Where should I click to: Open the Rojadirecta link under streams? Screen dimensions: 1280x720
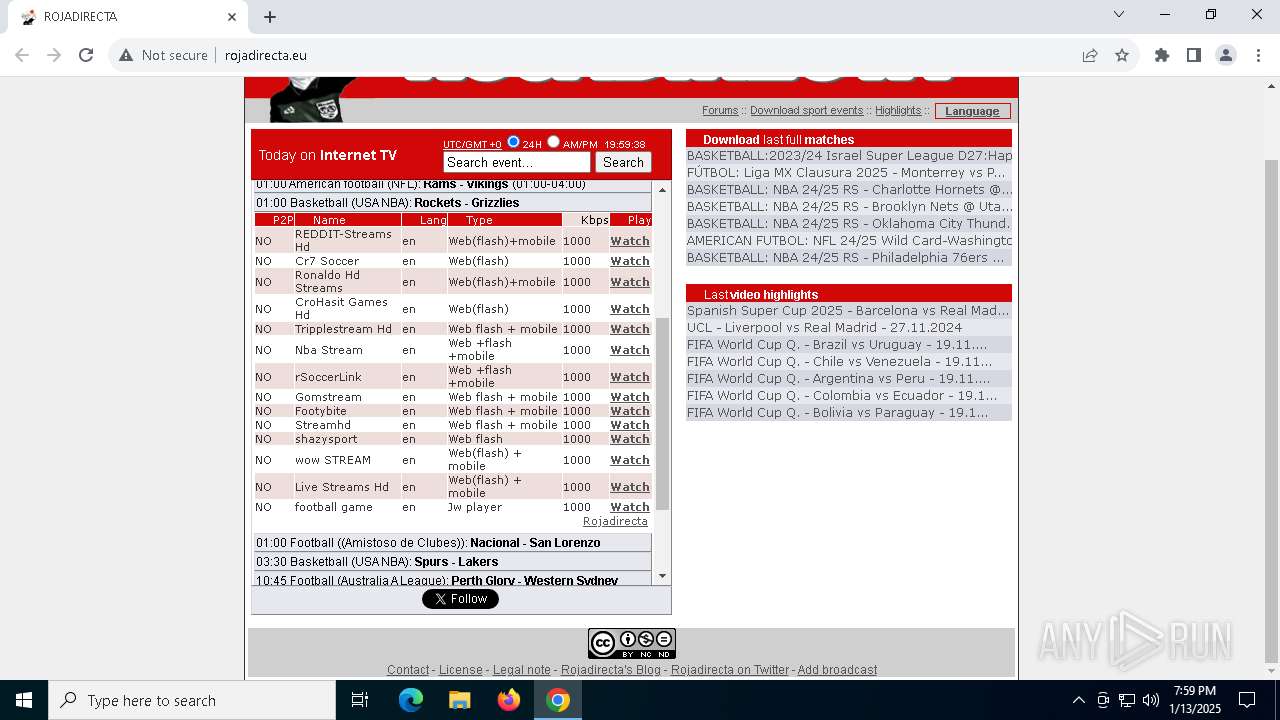[x=615, y=522]
